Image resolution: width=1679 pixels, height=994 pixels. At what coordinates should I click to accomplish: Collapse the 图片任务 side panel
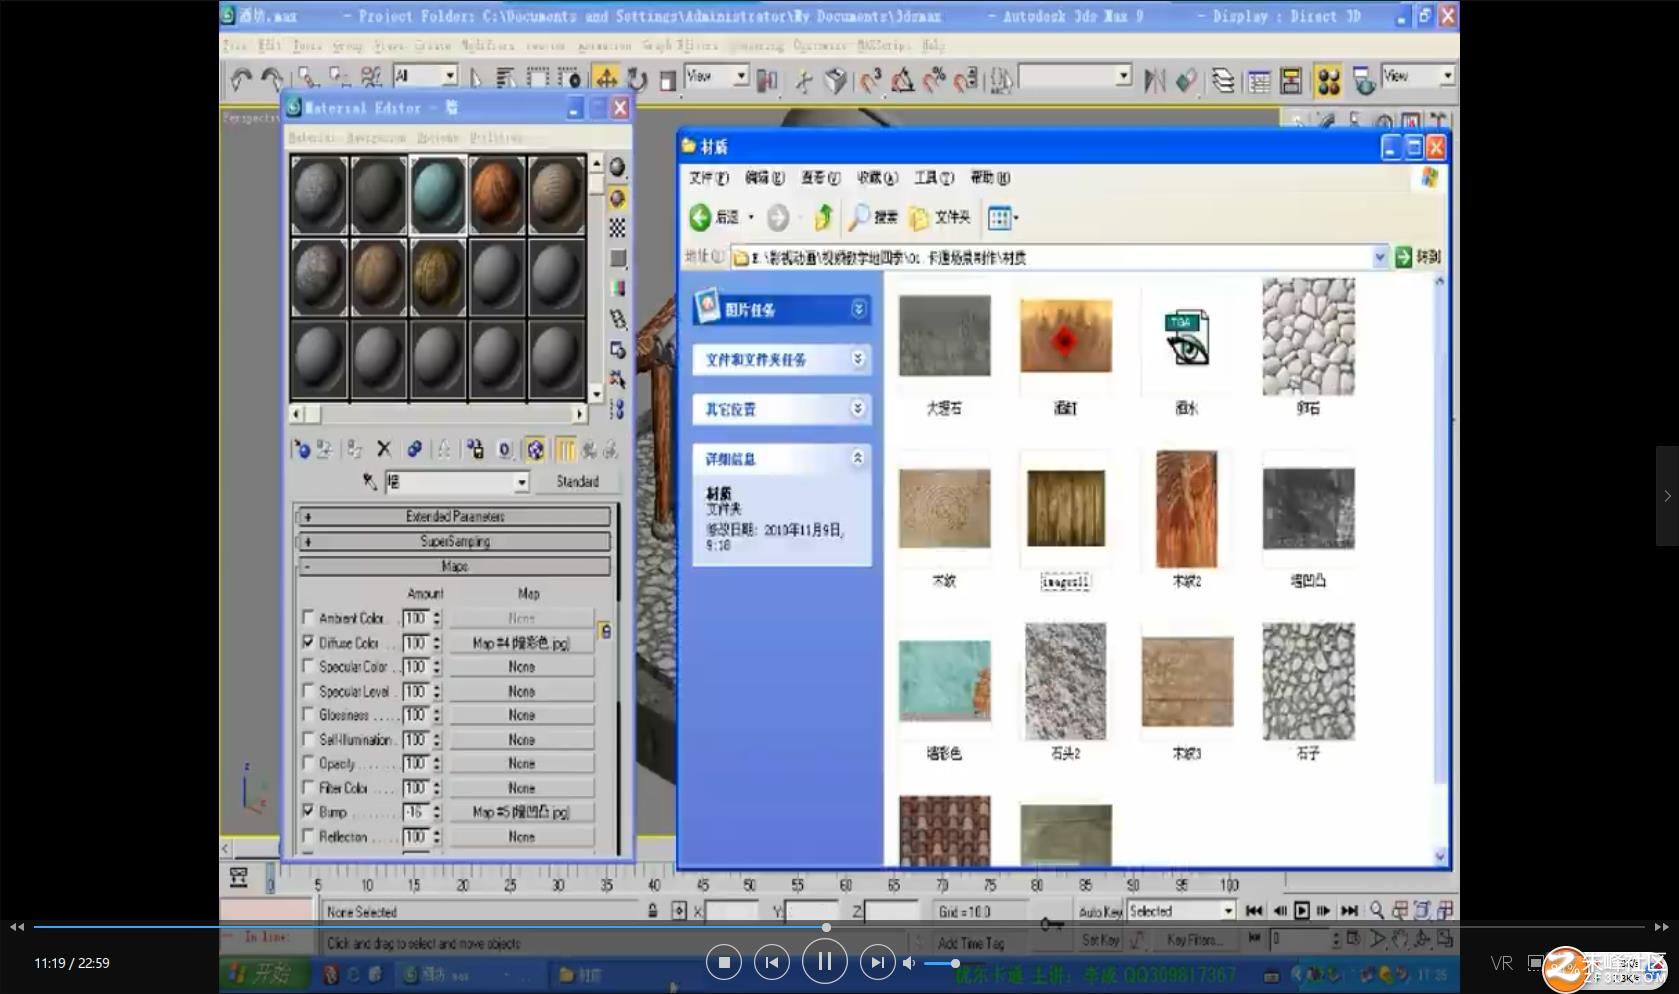click(x=858, y=309)
